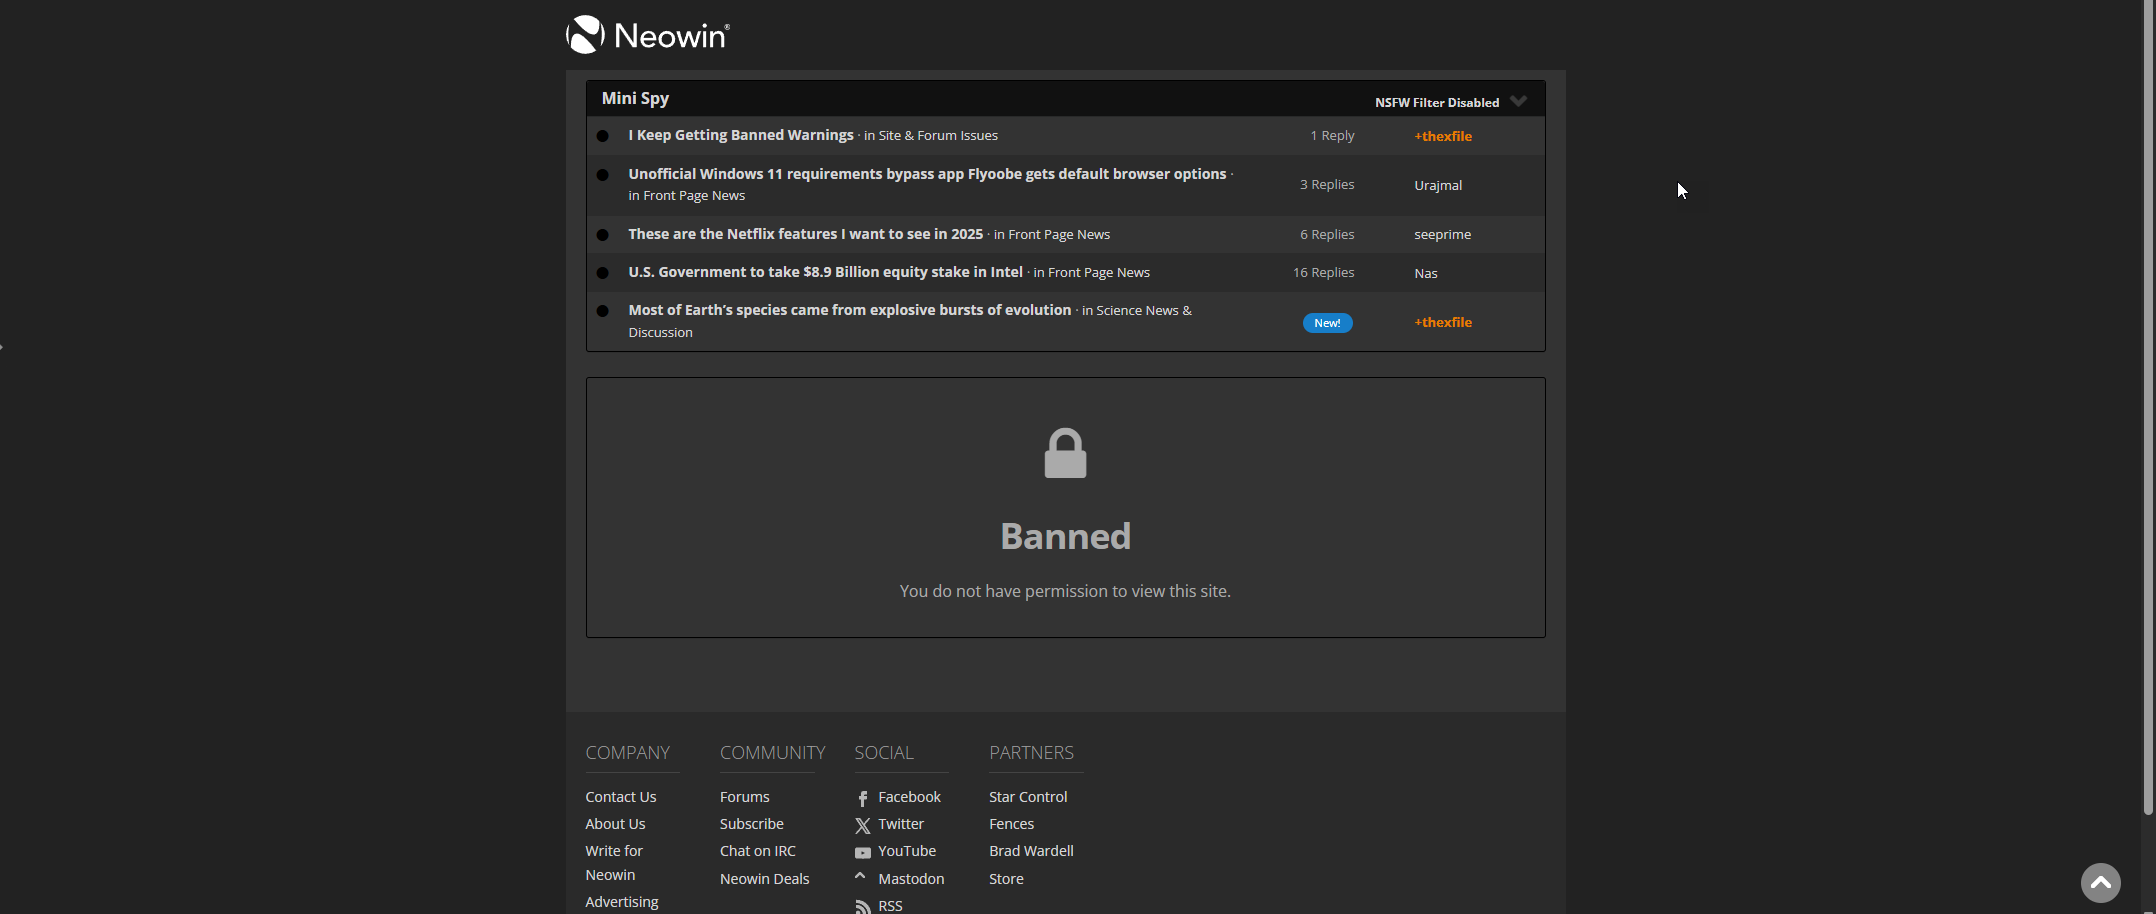Viewport: 2156px width, 914px height.
Task: Open the YouTube text link
Action: click(x=907, y=851)
